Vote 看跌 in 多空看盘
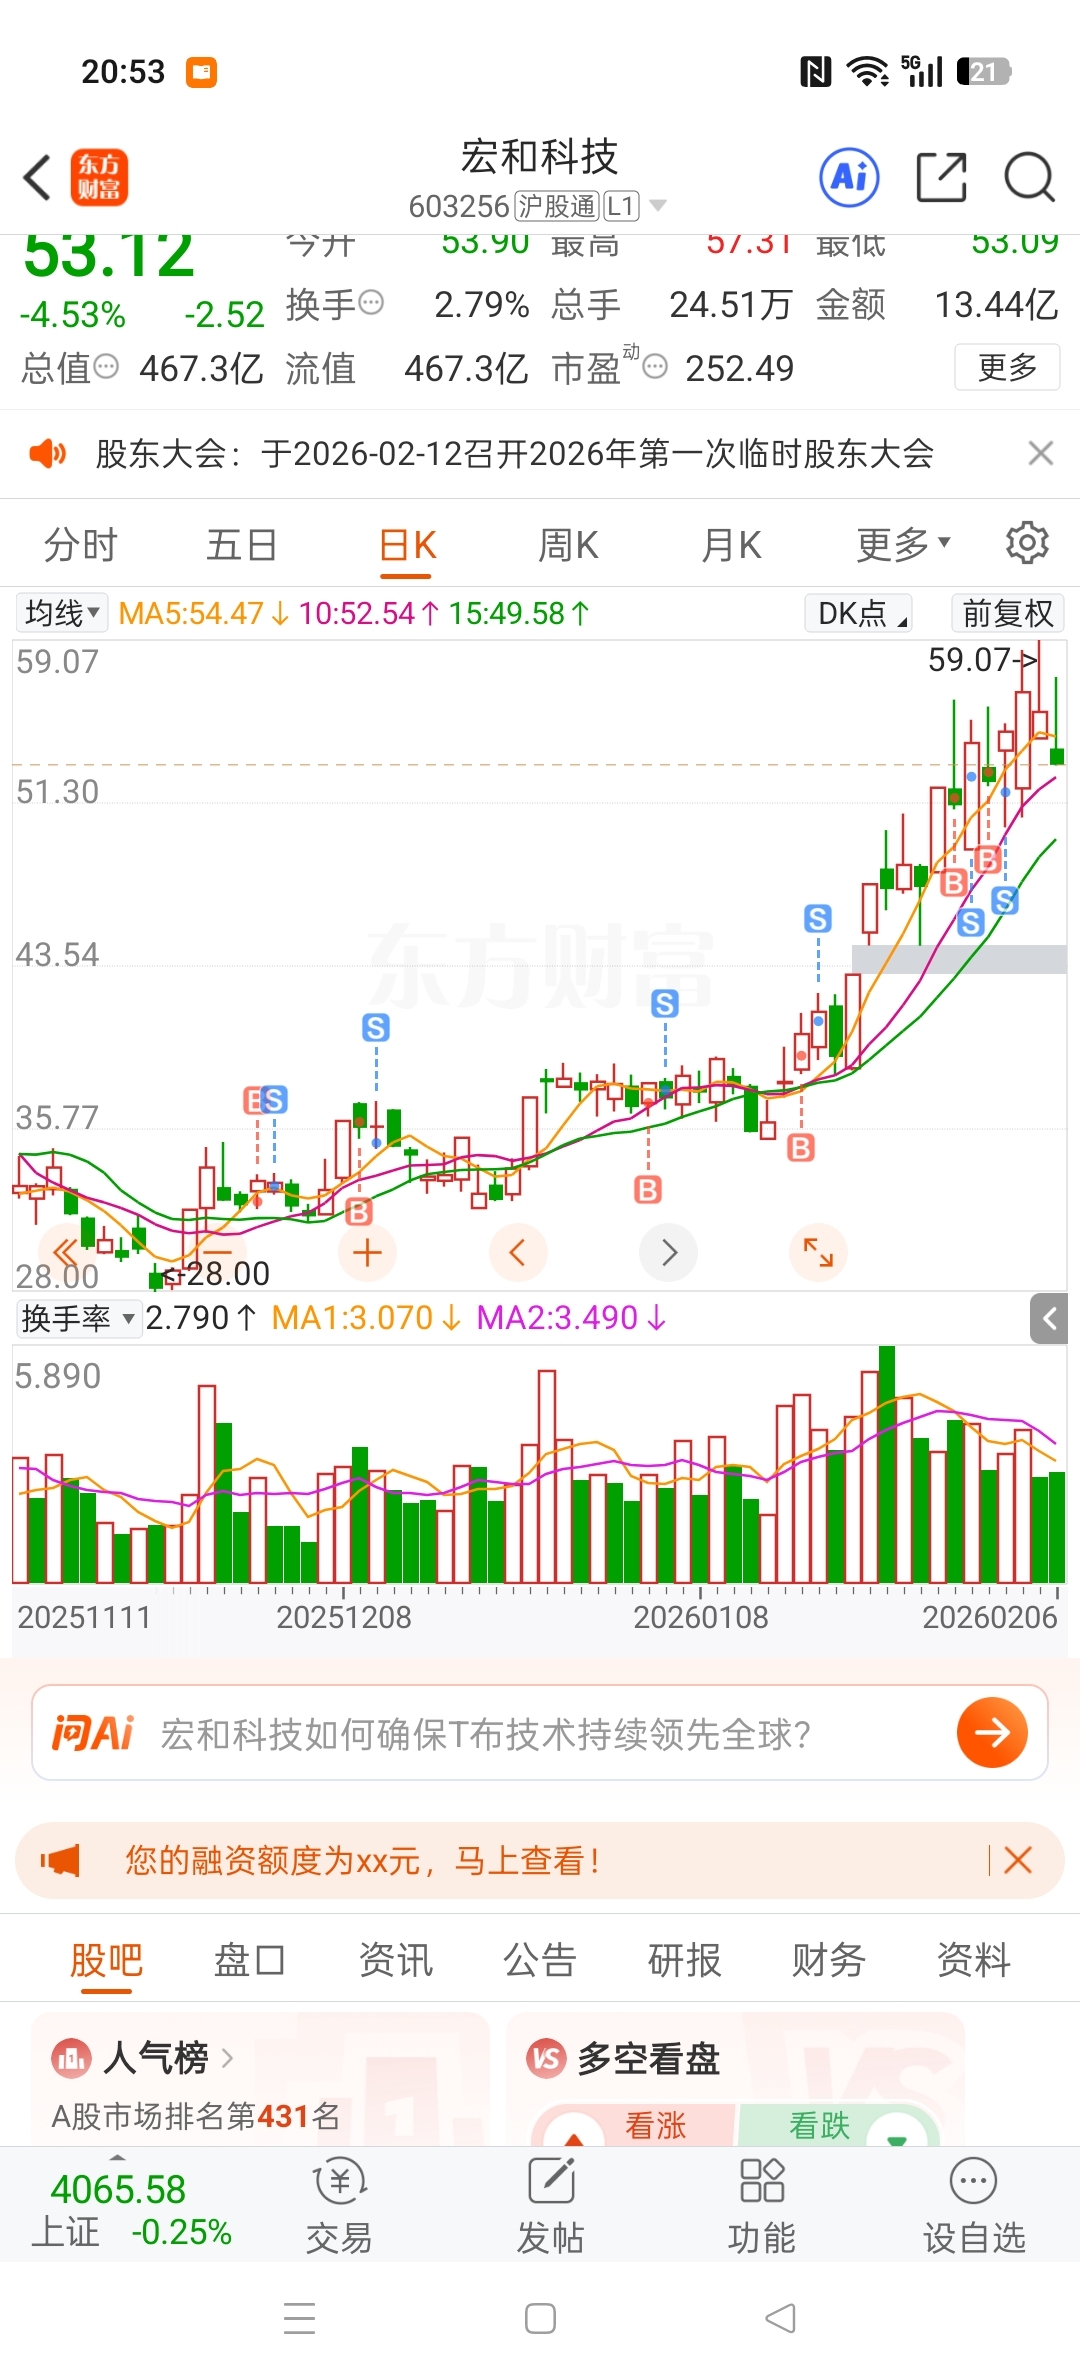 pyautogui.click(x=838, y=2125)
